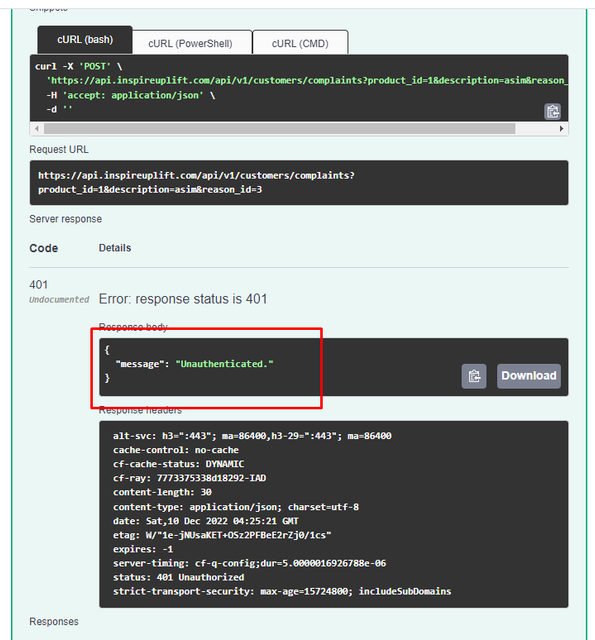This screenshot has height=640, width=595.
Task: Click the "Response headers" label
Action: (140, 410)
